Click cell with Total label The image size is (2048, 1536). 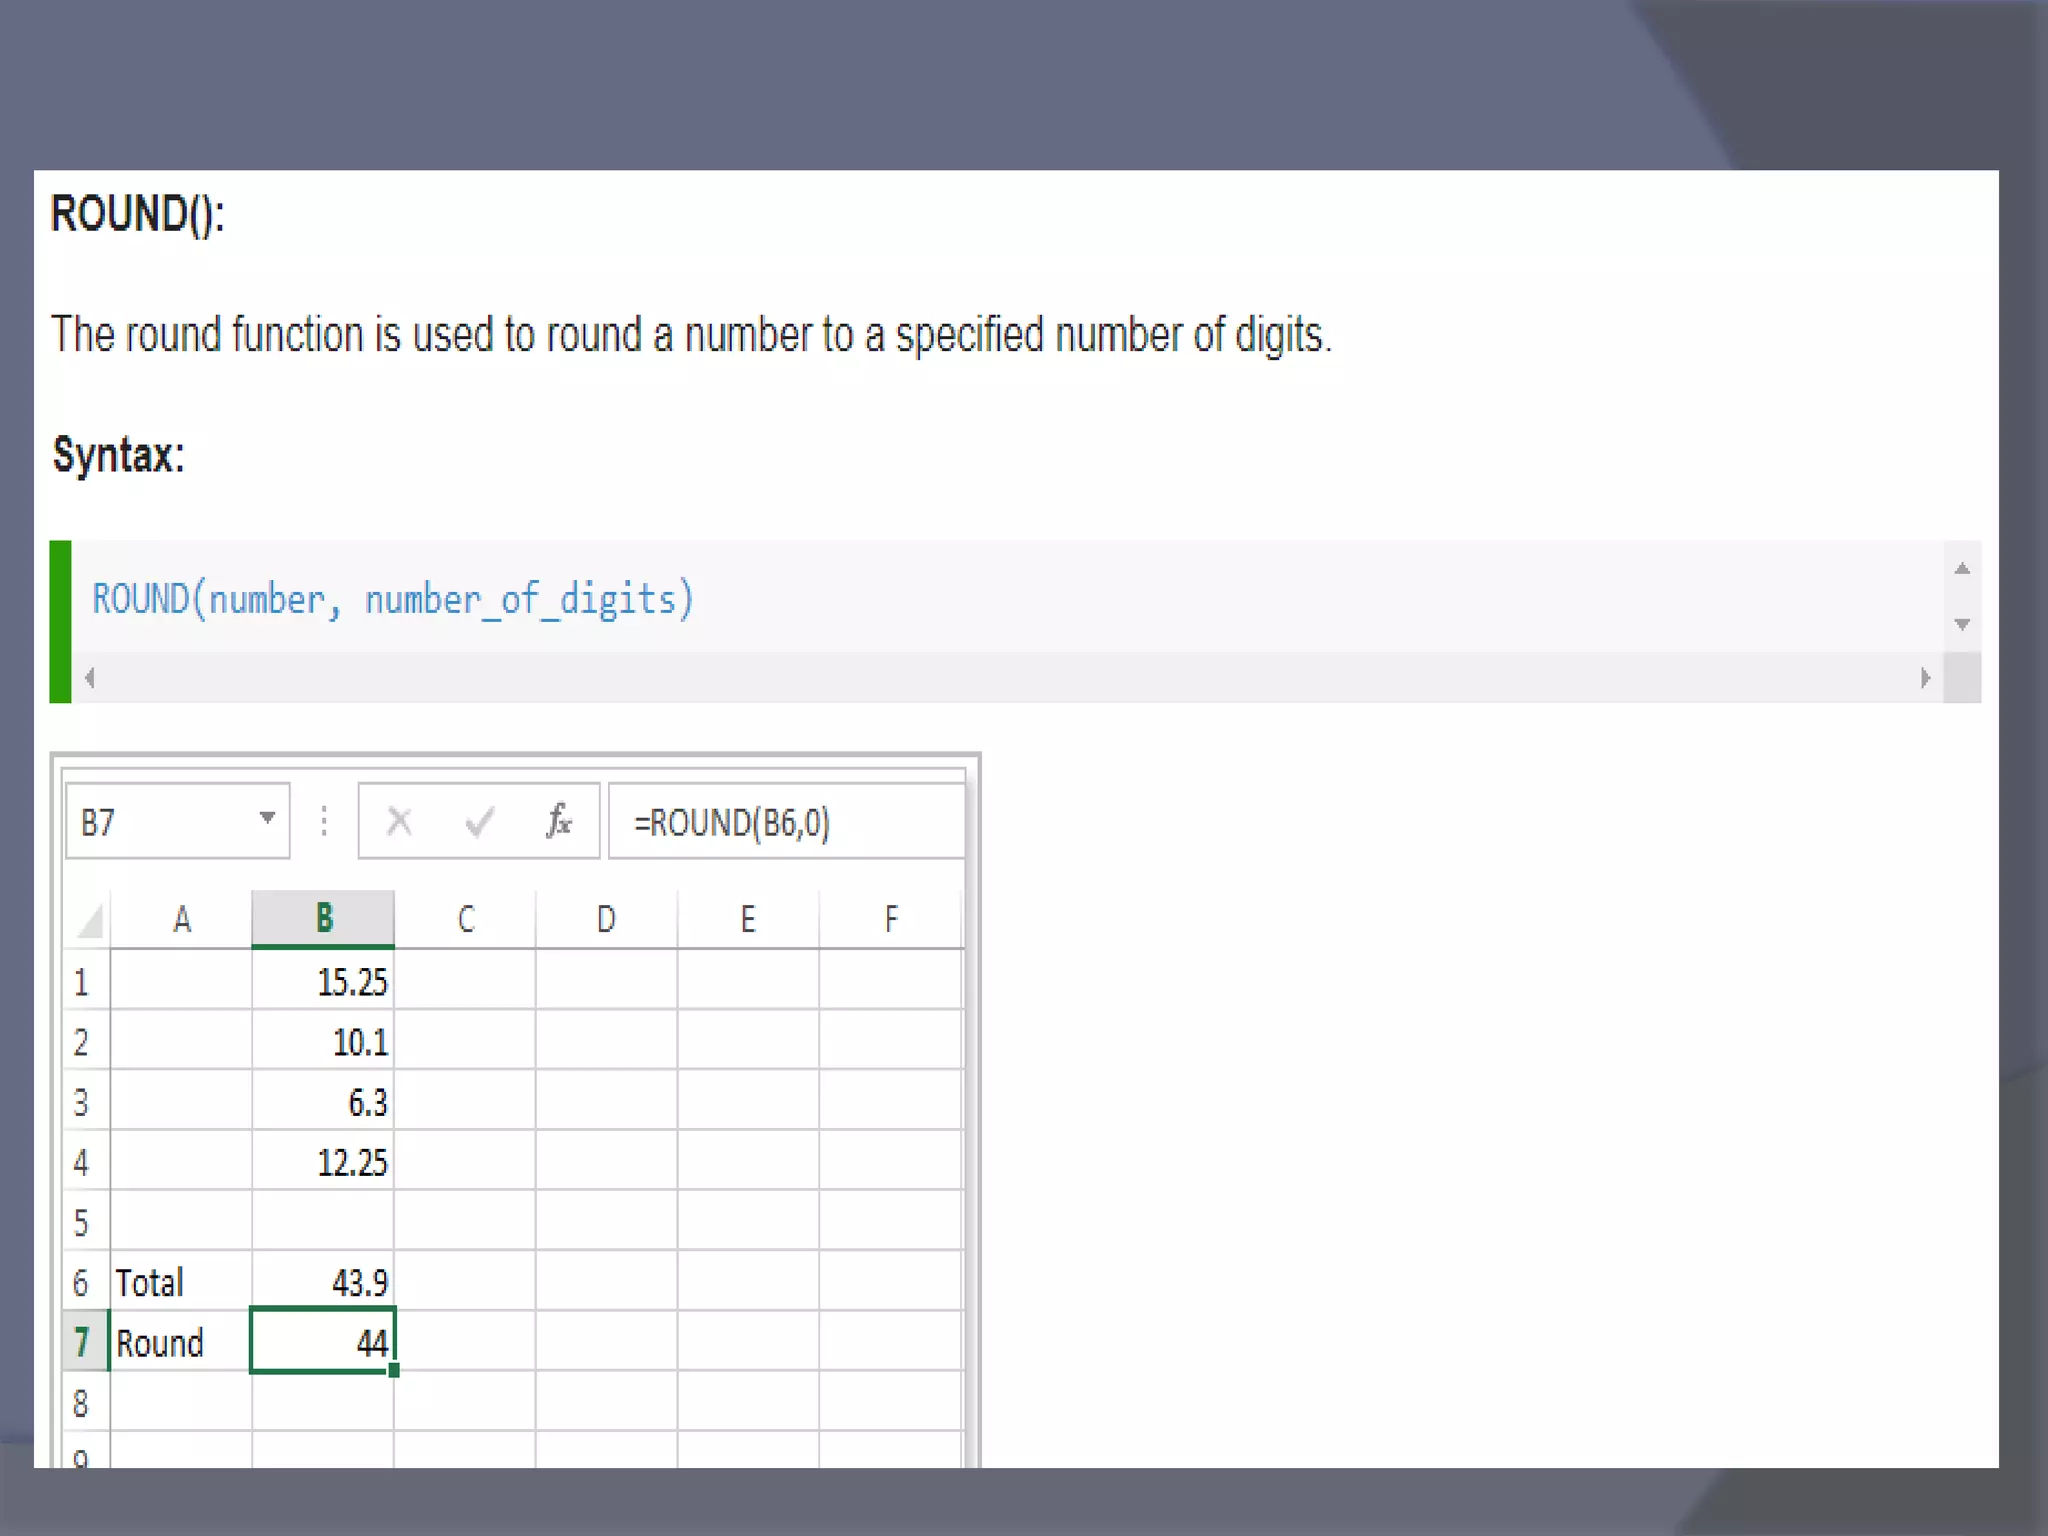click(x=180, y=1282)
